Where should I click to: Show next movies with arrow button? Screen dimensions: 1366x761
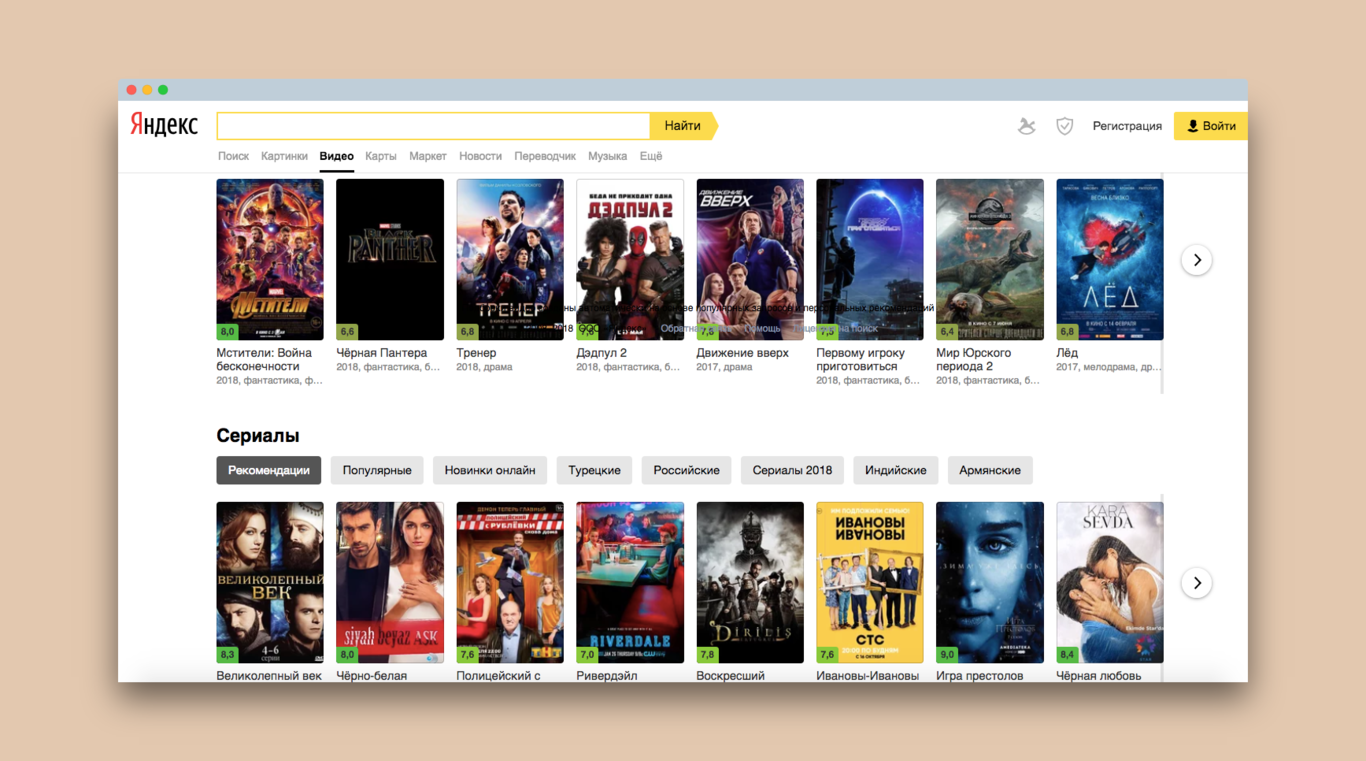pos(1197,260)
